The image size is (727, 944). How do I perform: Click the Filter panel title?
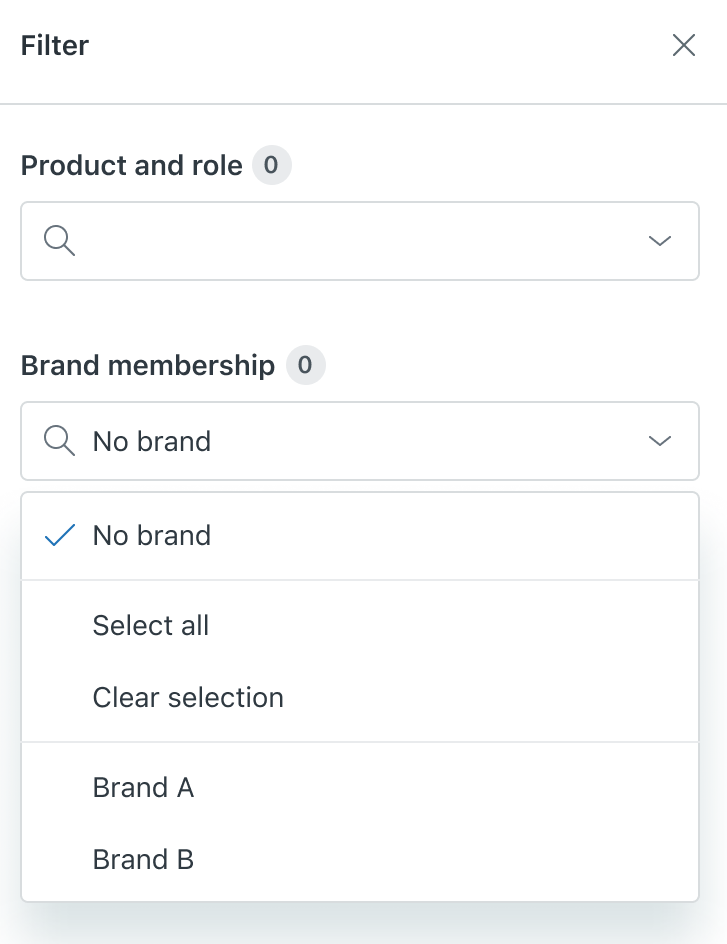(x=55, y=46)
